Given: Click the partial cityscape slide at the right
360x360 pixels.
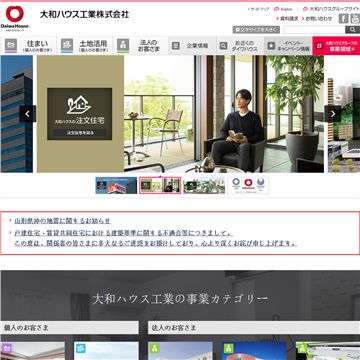Looking at the screenshot, I should click(344, 114).
